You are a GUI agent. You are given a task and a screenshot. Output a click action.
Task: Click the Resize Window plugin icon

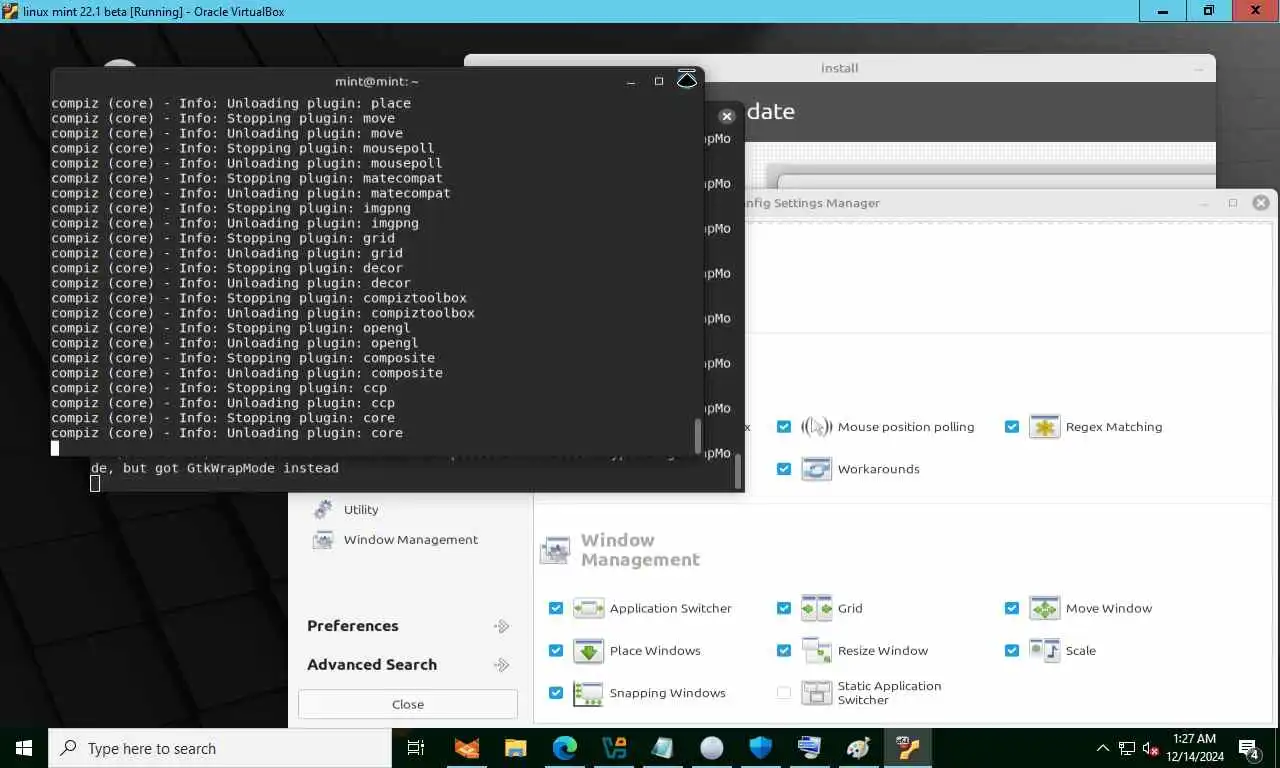click(x=816, y=651)
